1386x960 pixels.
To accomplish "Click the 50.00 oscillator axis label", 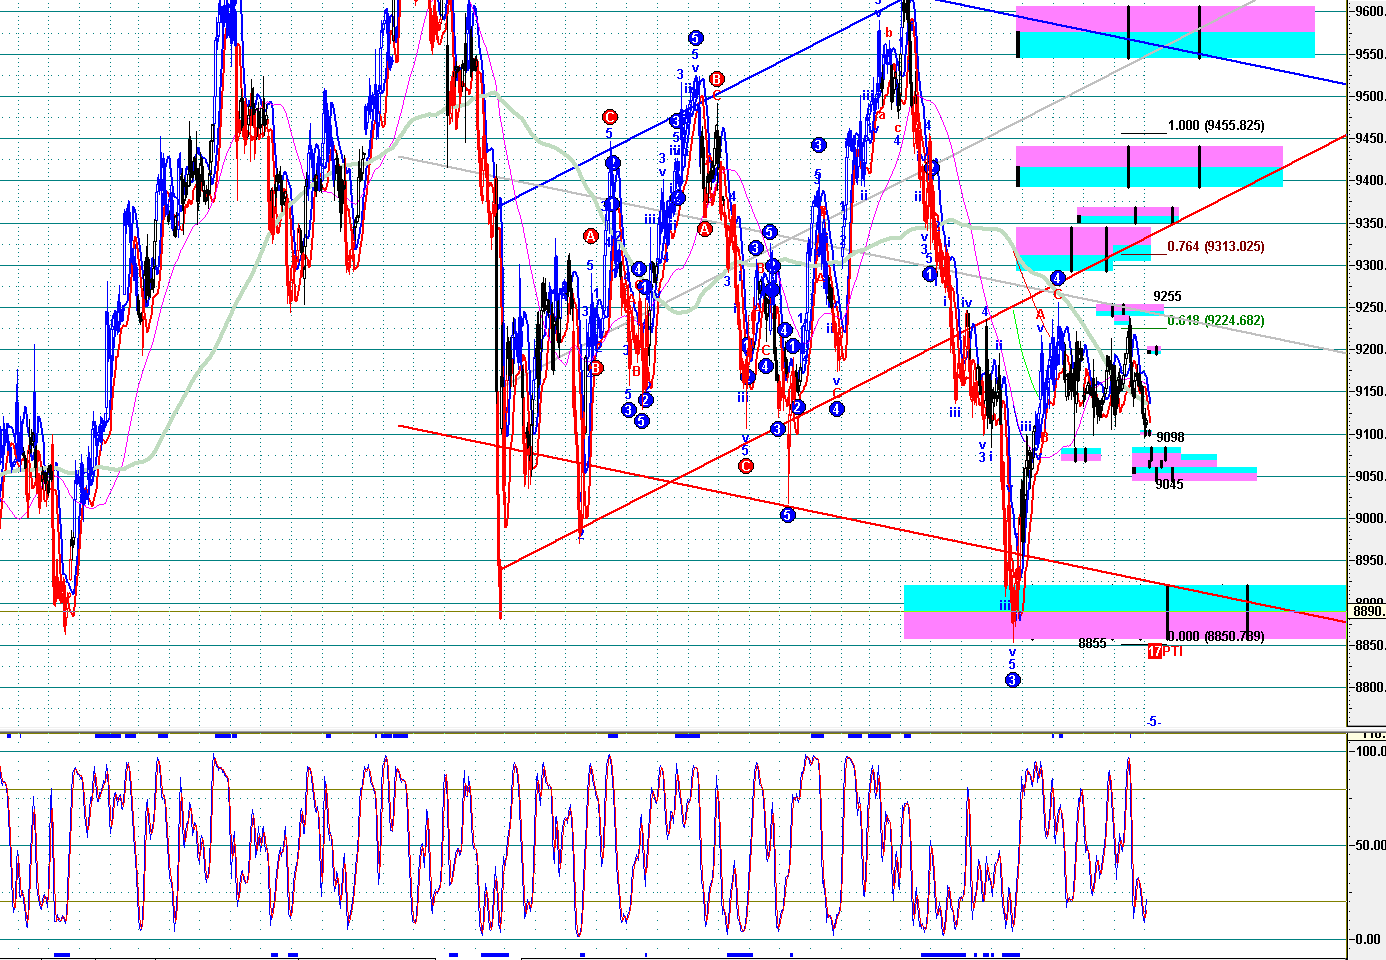I will tap(1370, 845).
